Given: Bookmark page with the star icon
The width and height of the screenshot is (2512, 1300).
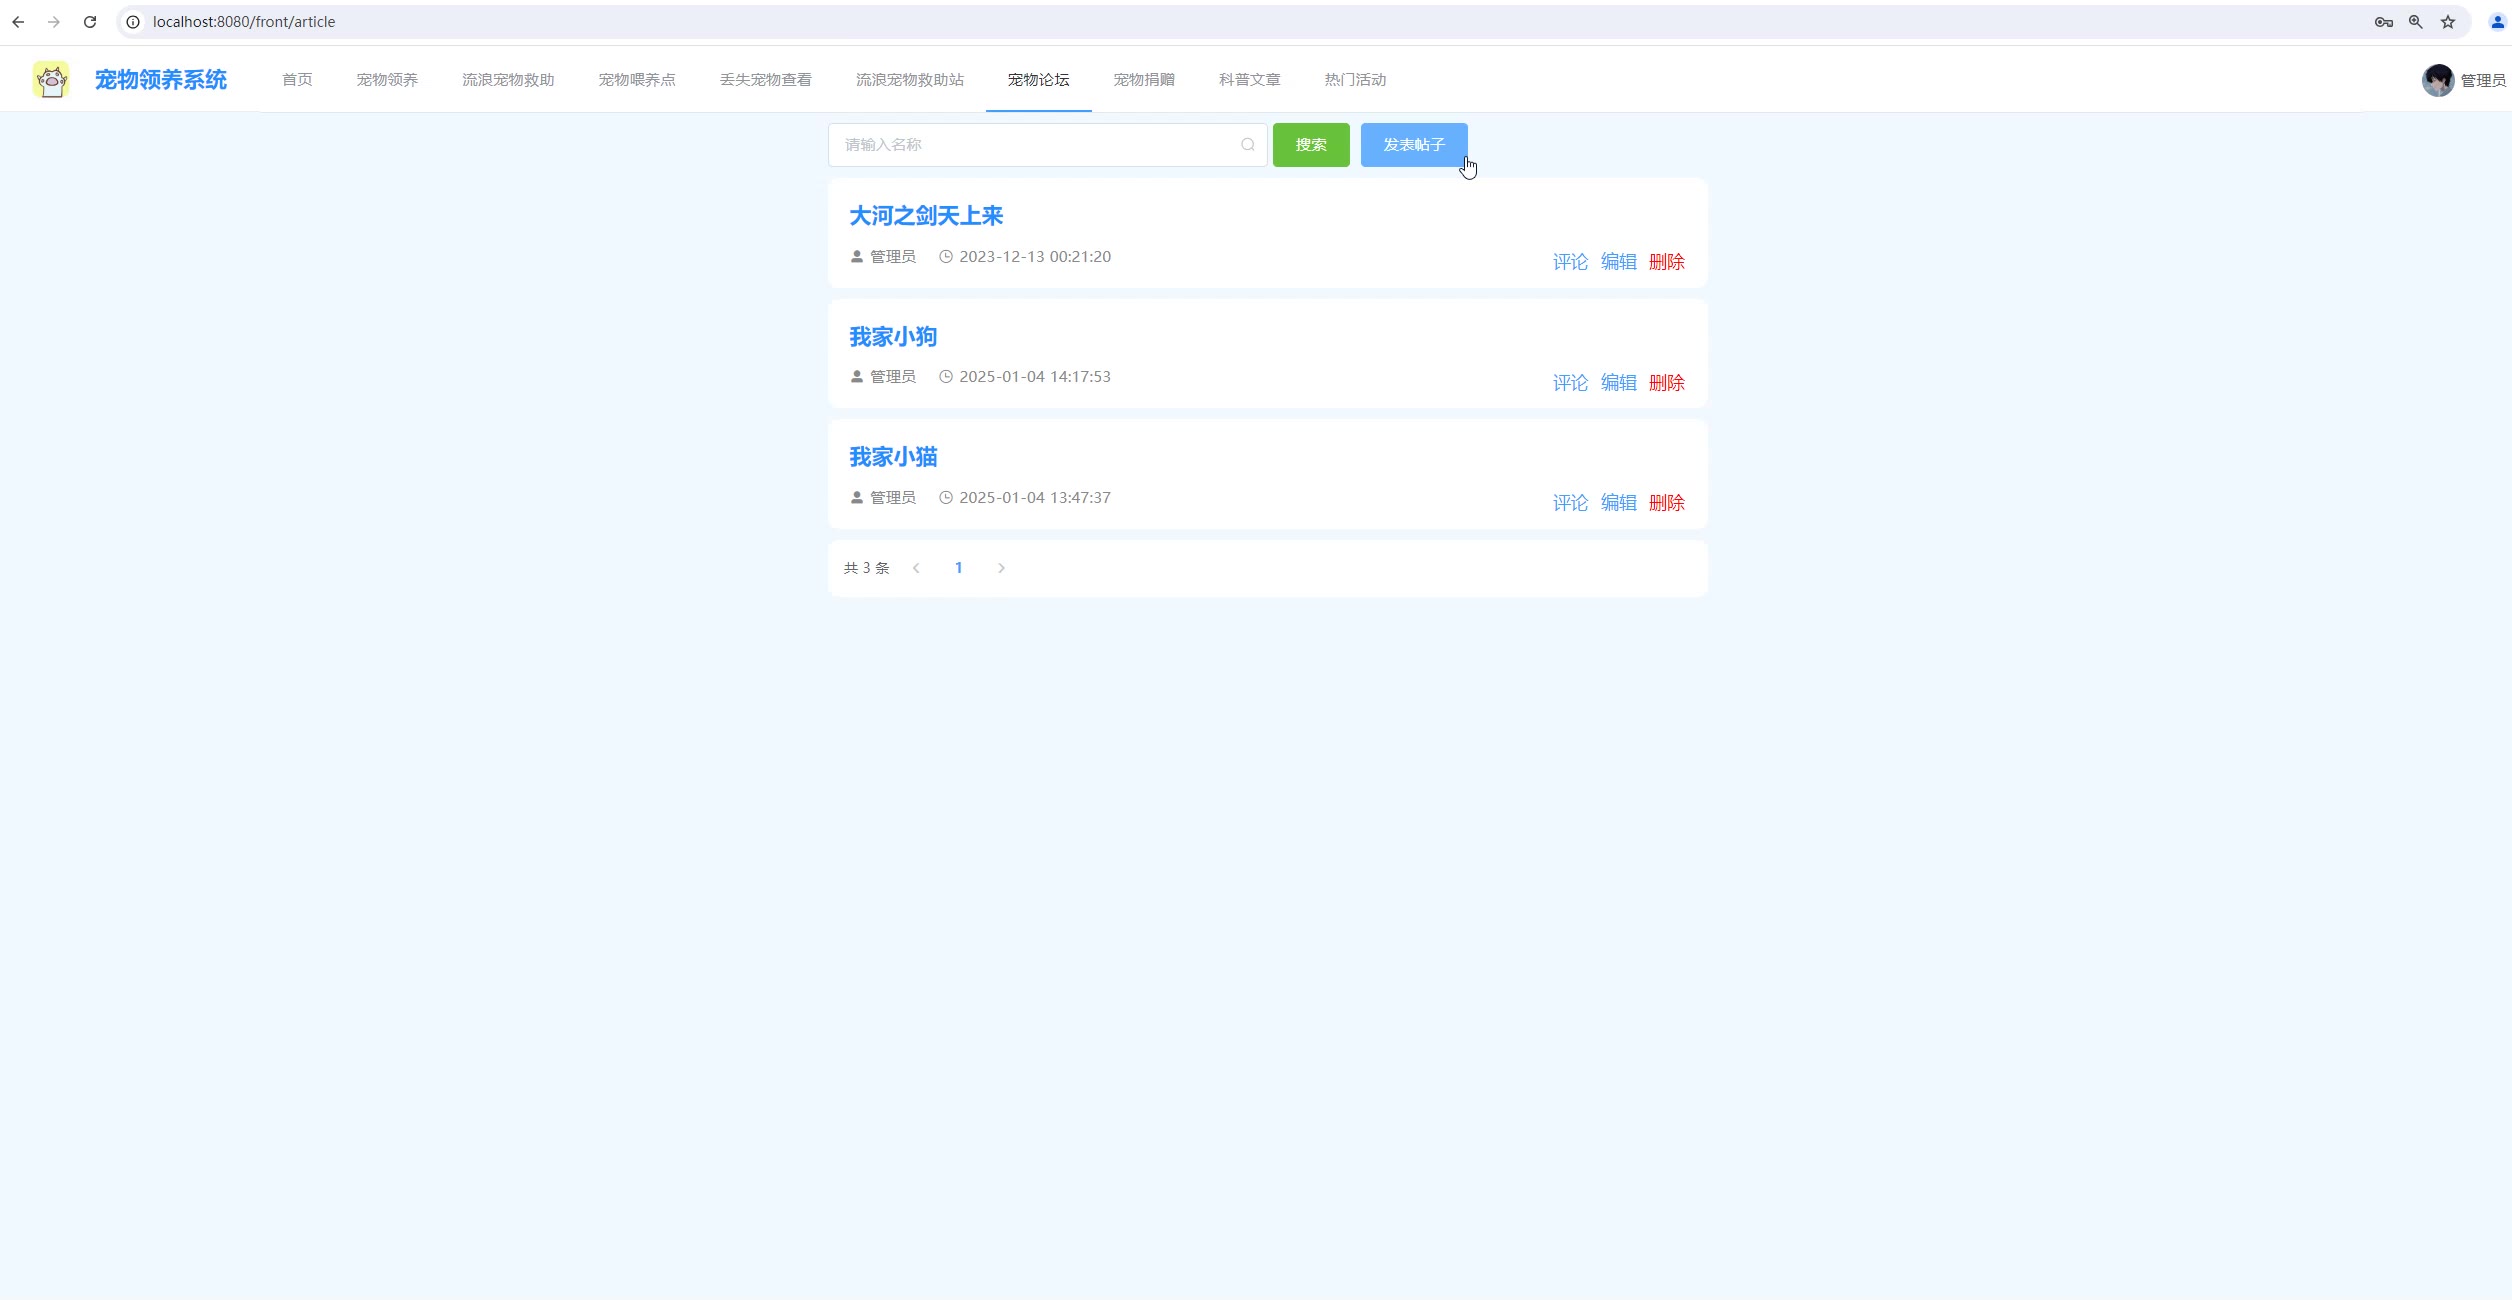Looking at the screenshot, I should click(2447, 22).
